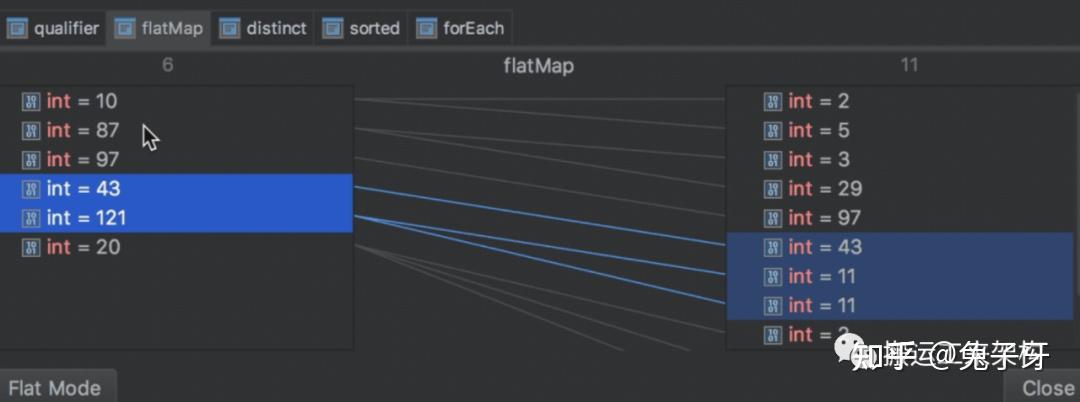Click icon beside int = 97 on left
Screen dimensions: 1080x402
(x=32, y=160)
